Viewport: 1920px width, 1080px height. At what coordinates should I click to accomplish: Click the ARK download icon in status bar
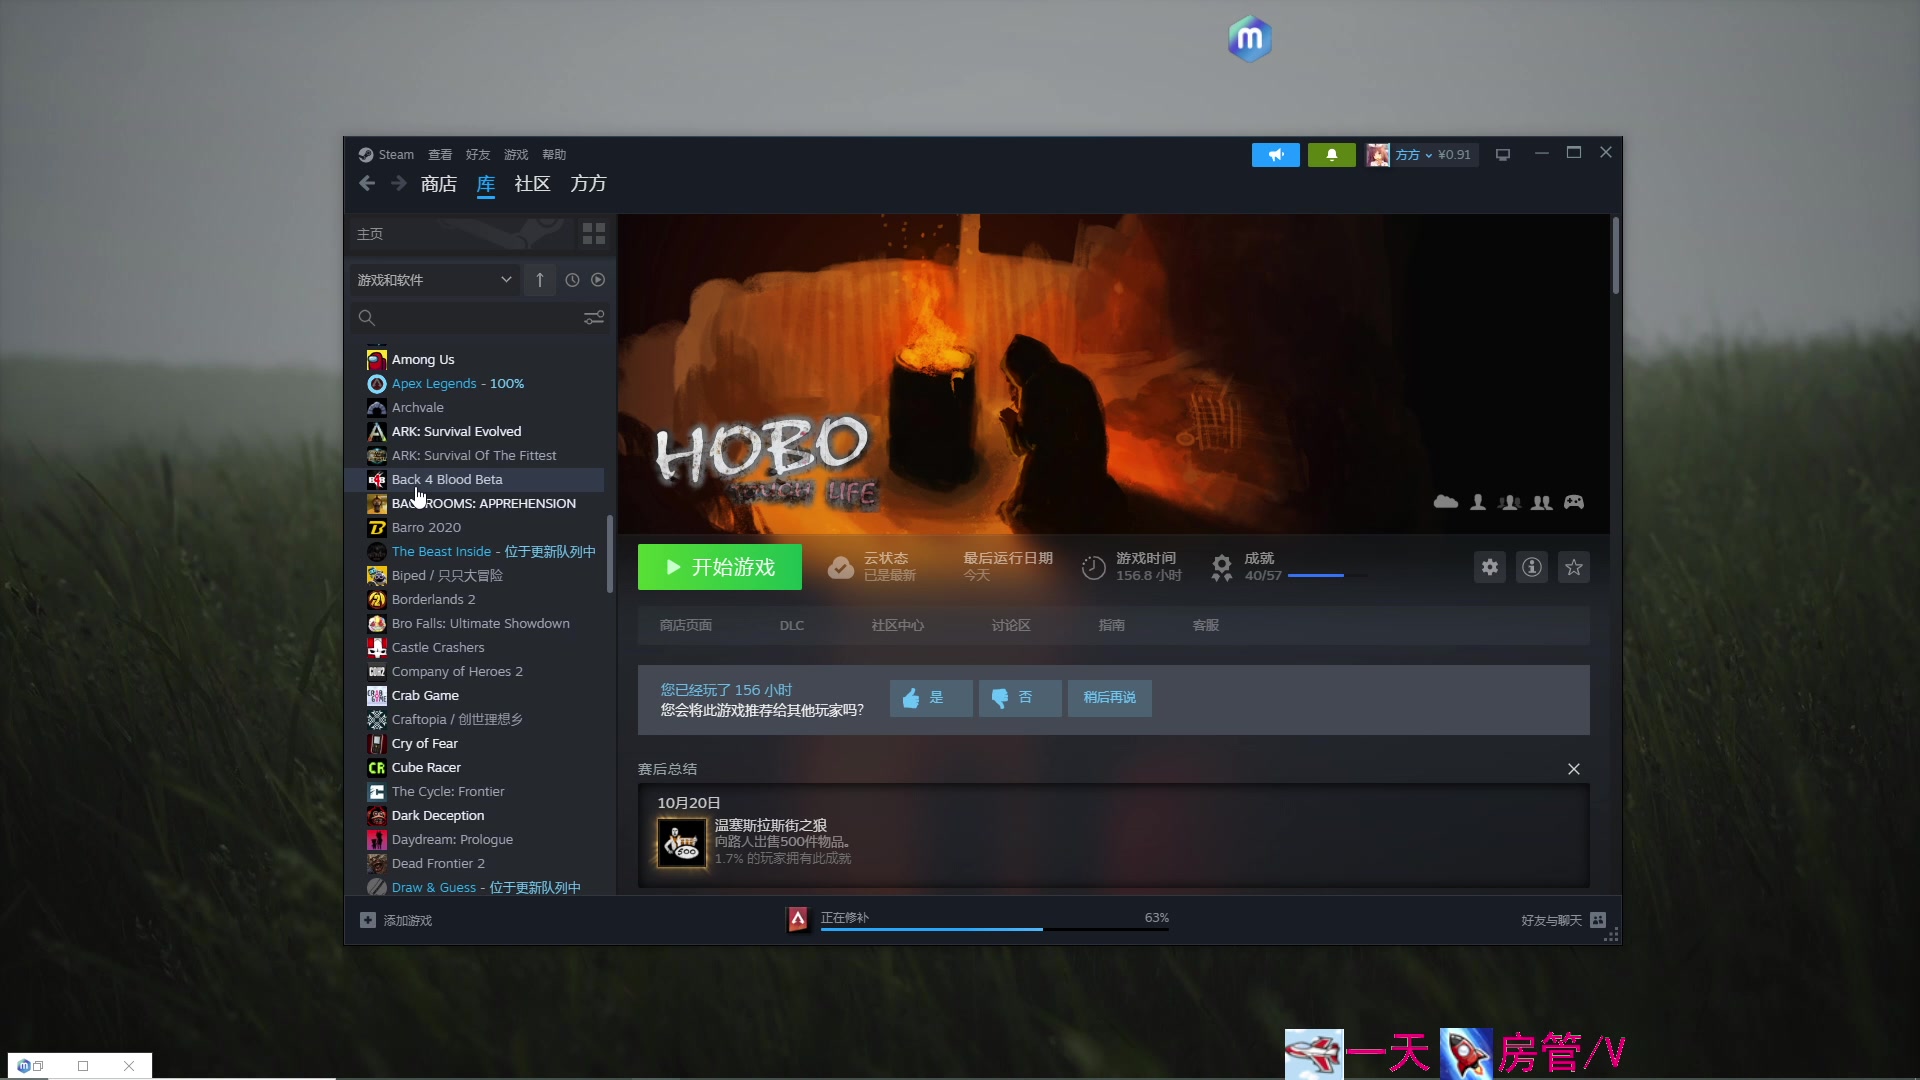point(798,920)
